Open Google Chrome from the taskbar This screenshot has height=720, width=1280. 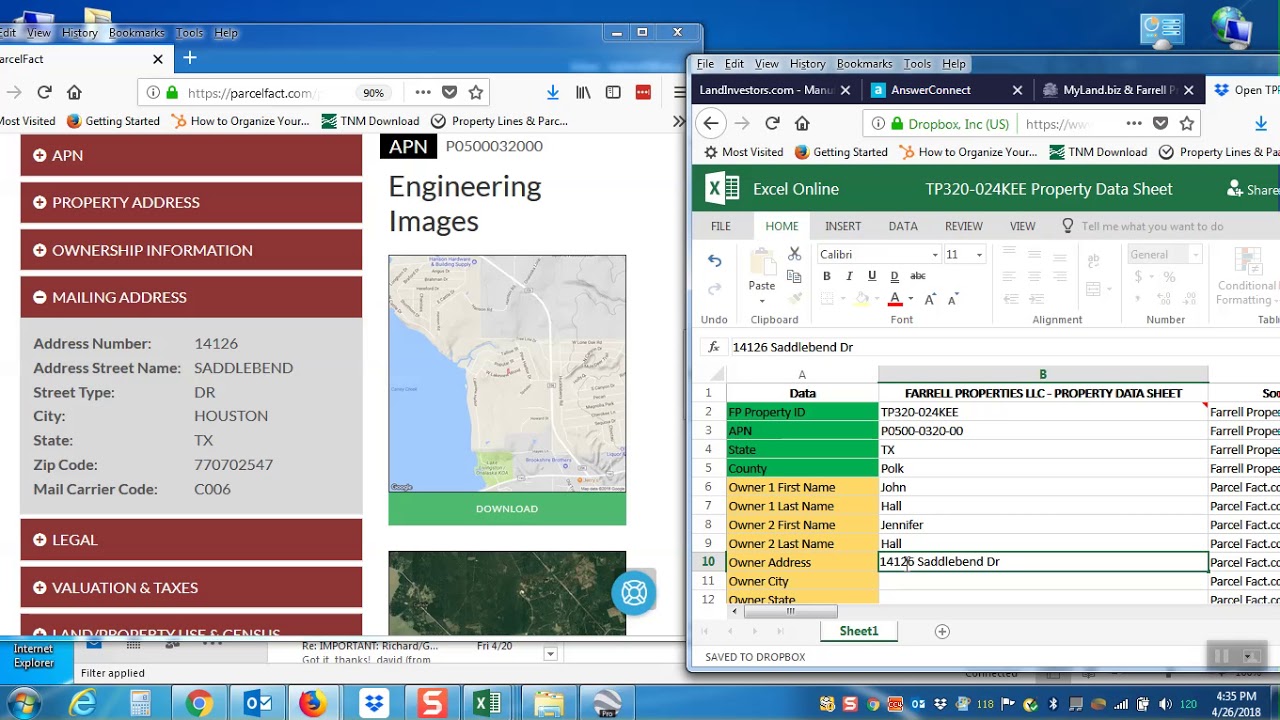point(199,704)
